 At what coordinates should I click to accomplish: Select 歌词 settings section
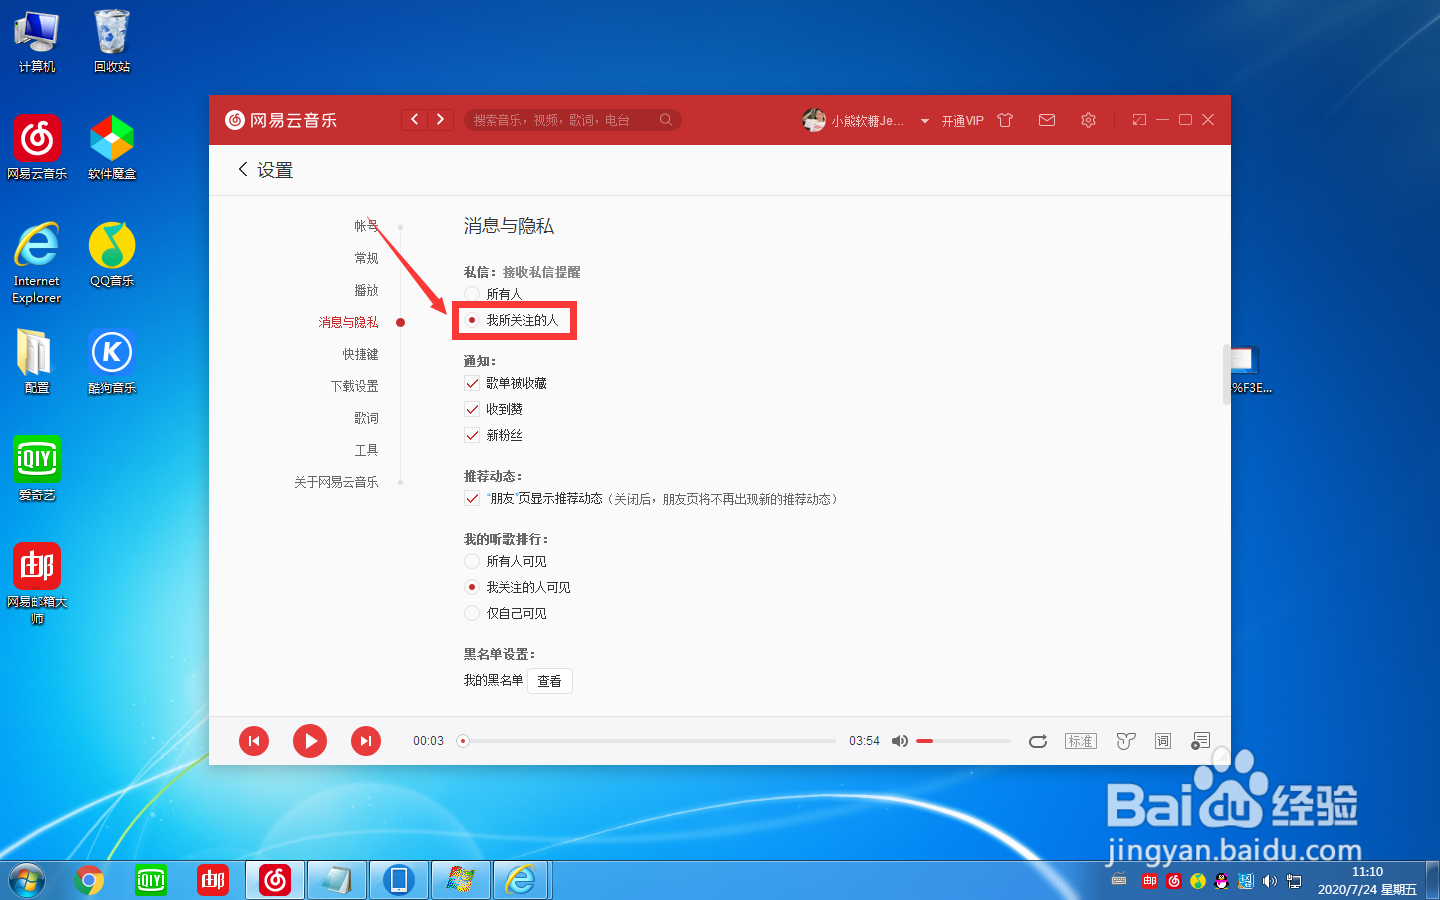pos(366,418)
